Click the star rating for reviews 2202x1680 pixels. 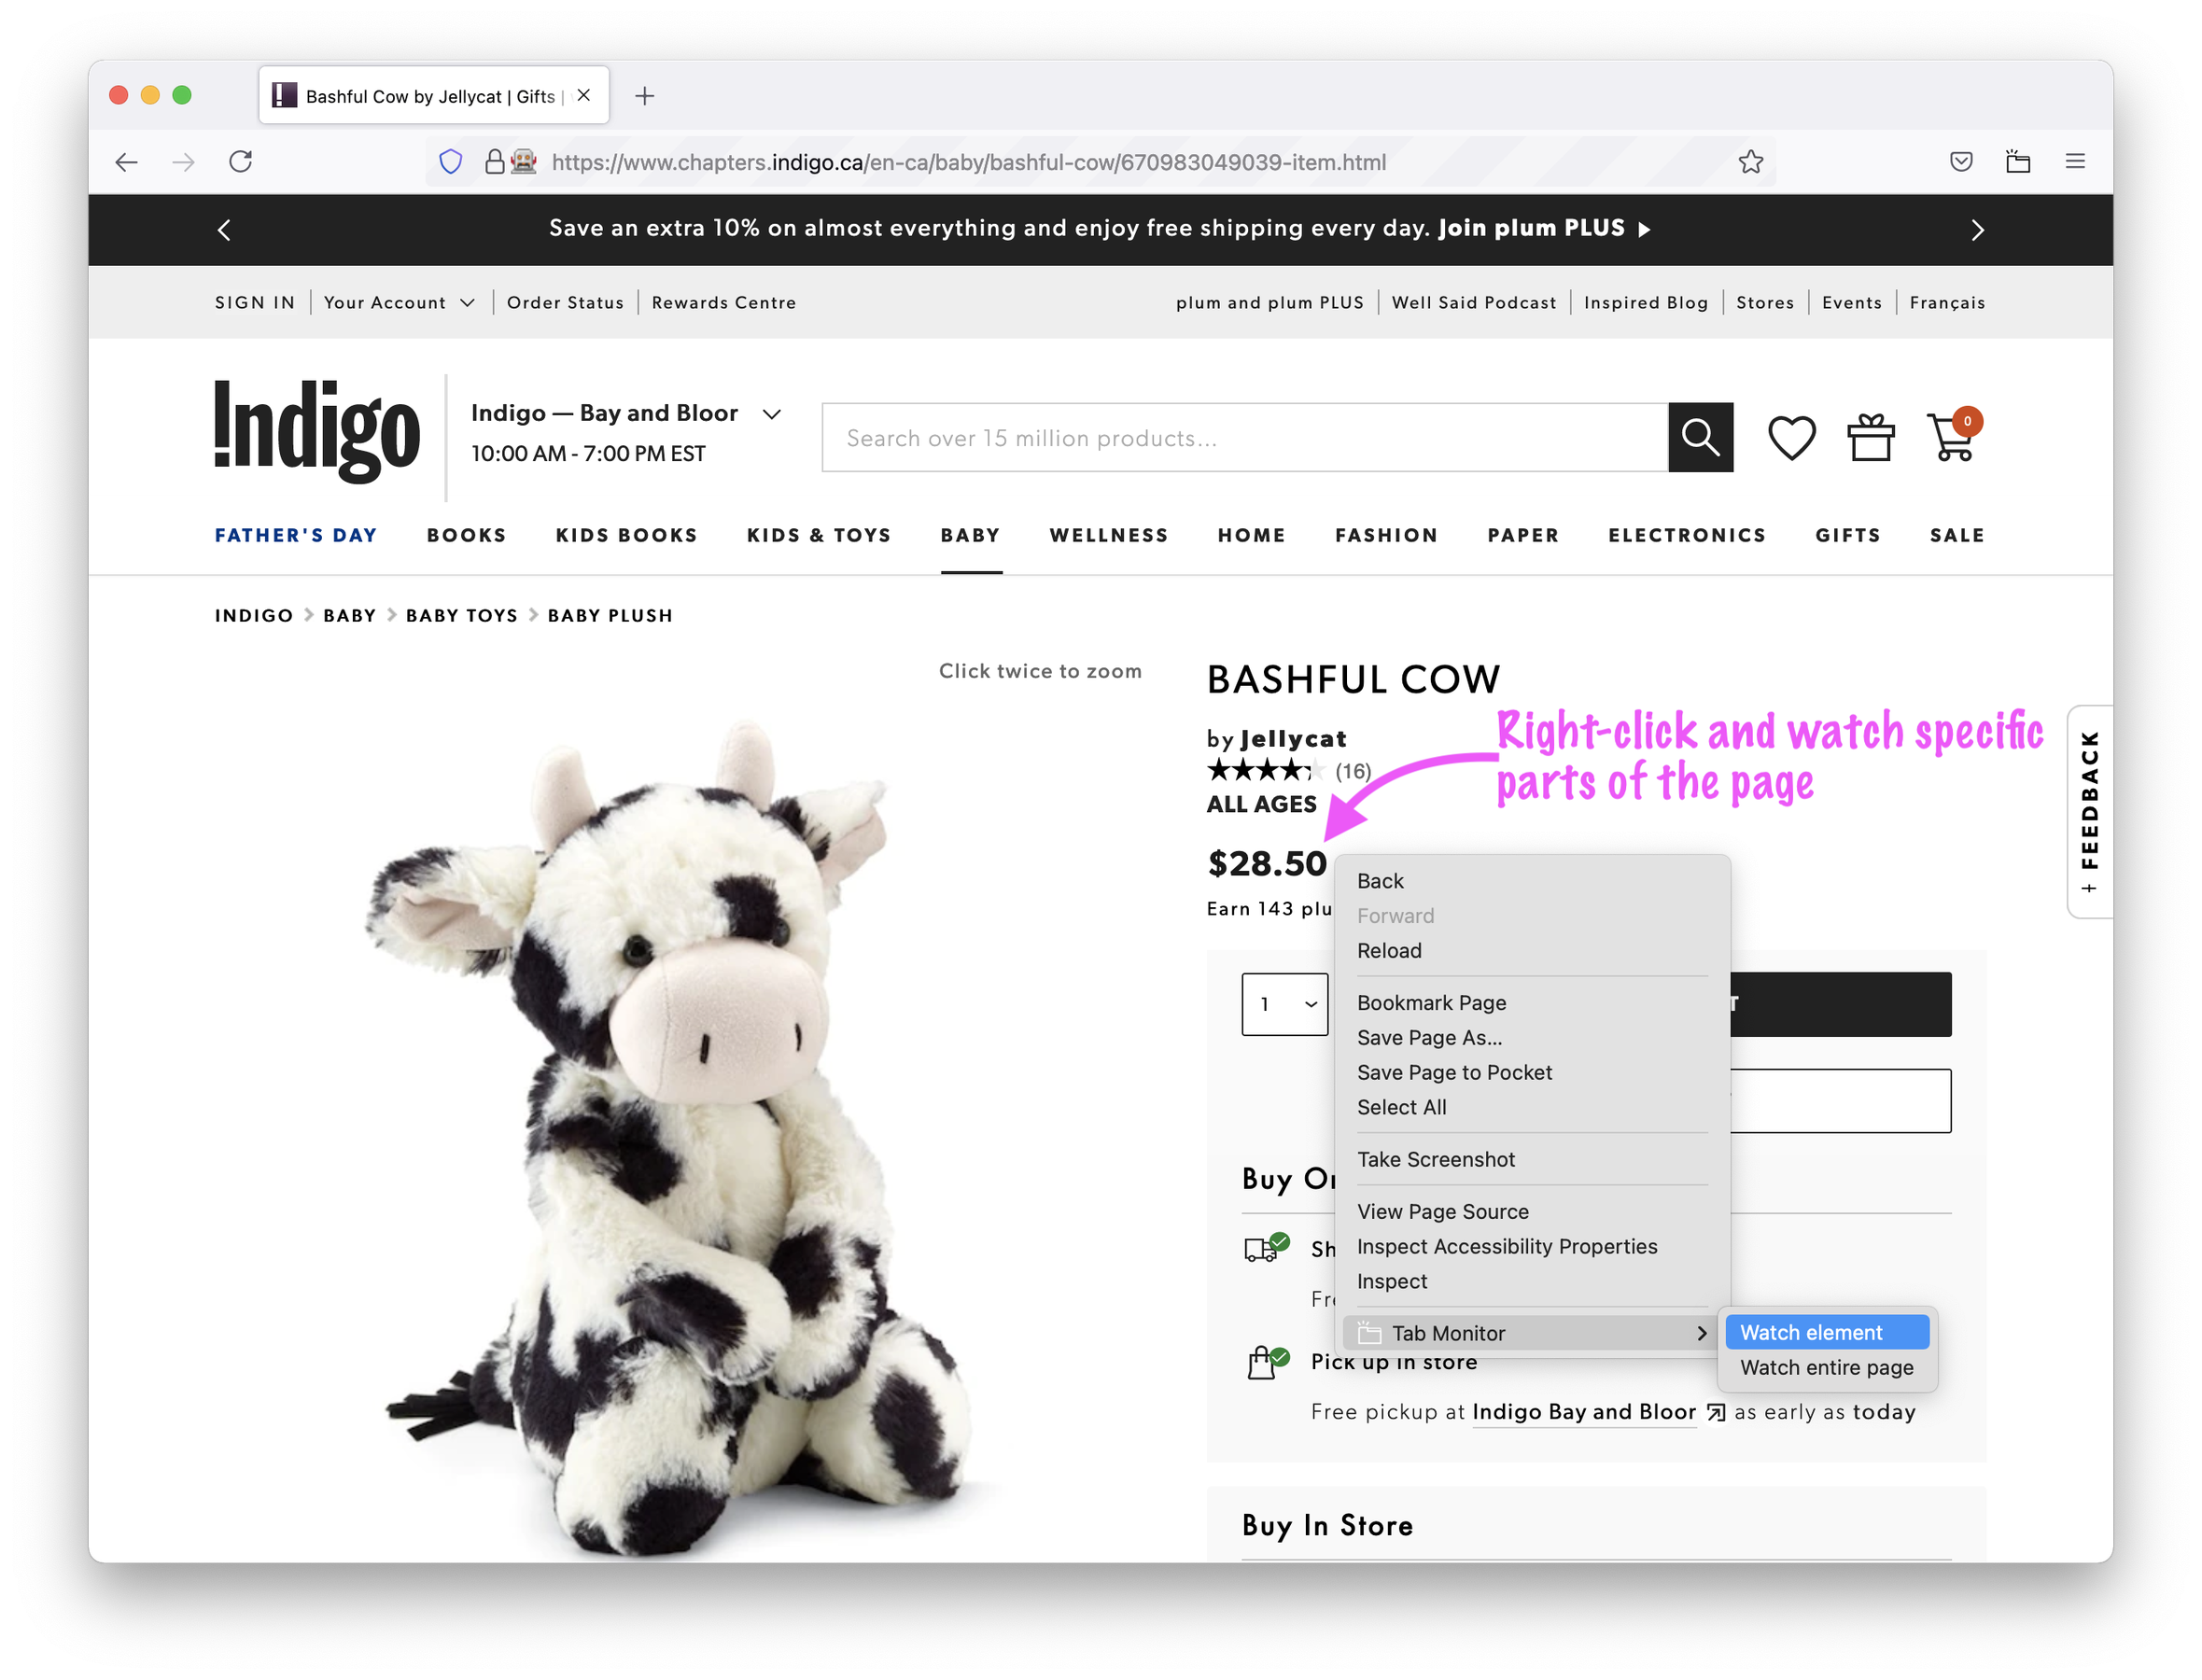[x=1266, y=771]
